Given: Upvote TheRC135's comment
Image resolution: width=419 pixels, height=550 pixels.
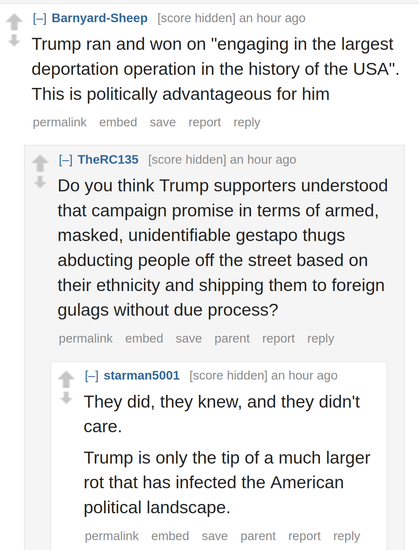Looking at the screenshot, I should point(40,163).
